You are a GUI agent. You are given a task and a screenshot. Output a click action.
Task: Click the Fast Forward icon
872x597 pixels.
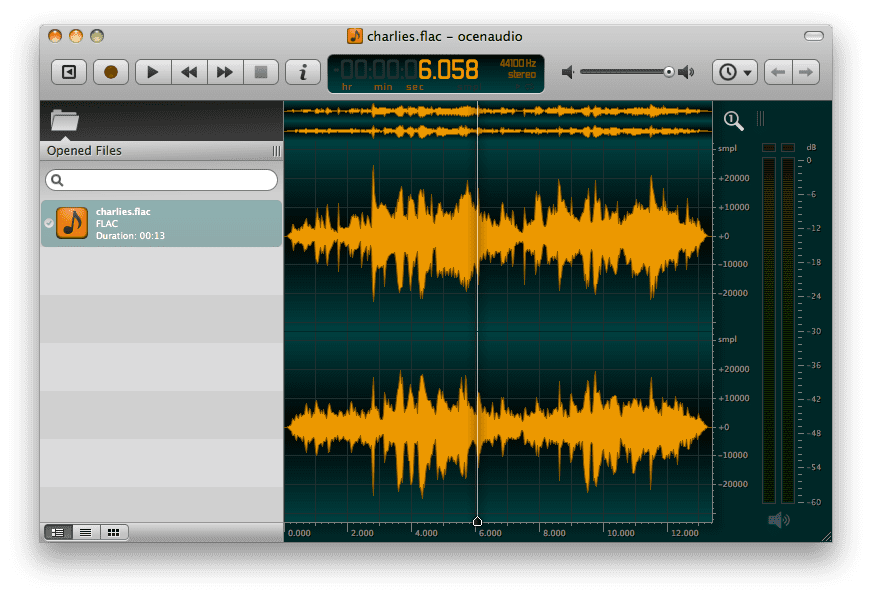(223, 71)
